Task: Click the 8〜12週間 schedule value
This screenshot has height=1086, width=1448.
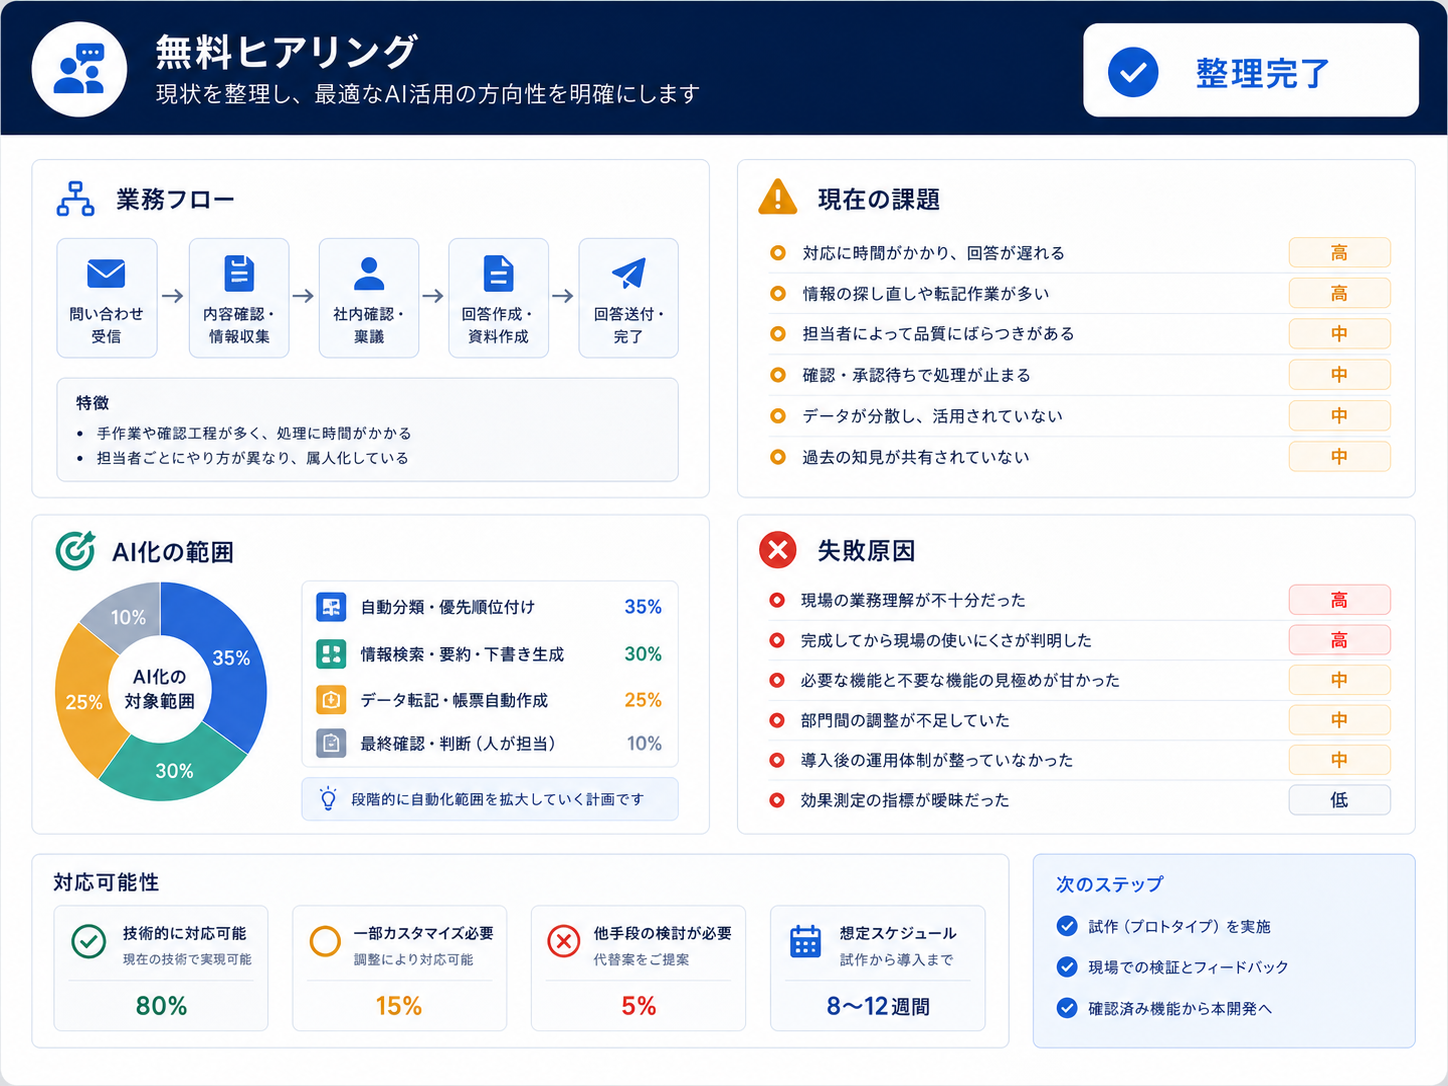Action: coord(878,1006)
